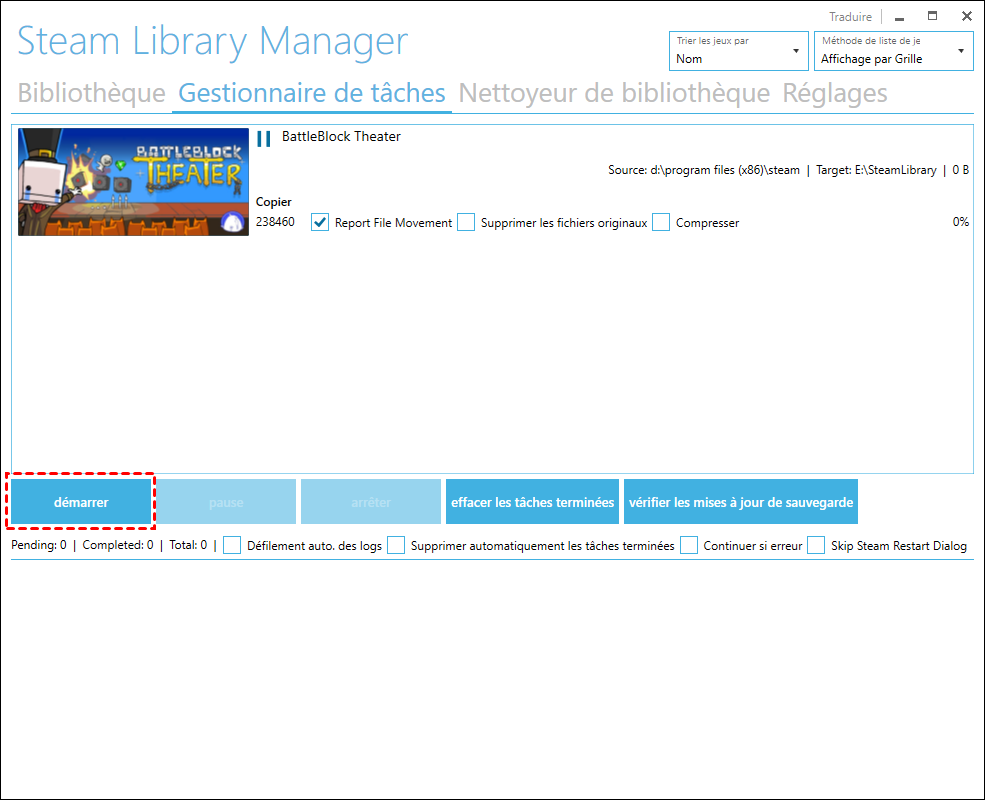Image resolution: width=985 pixels, height=800 pixels.
Task: Click the 0% progress value
Action: point(961,222)
